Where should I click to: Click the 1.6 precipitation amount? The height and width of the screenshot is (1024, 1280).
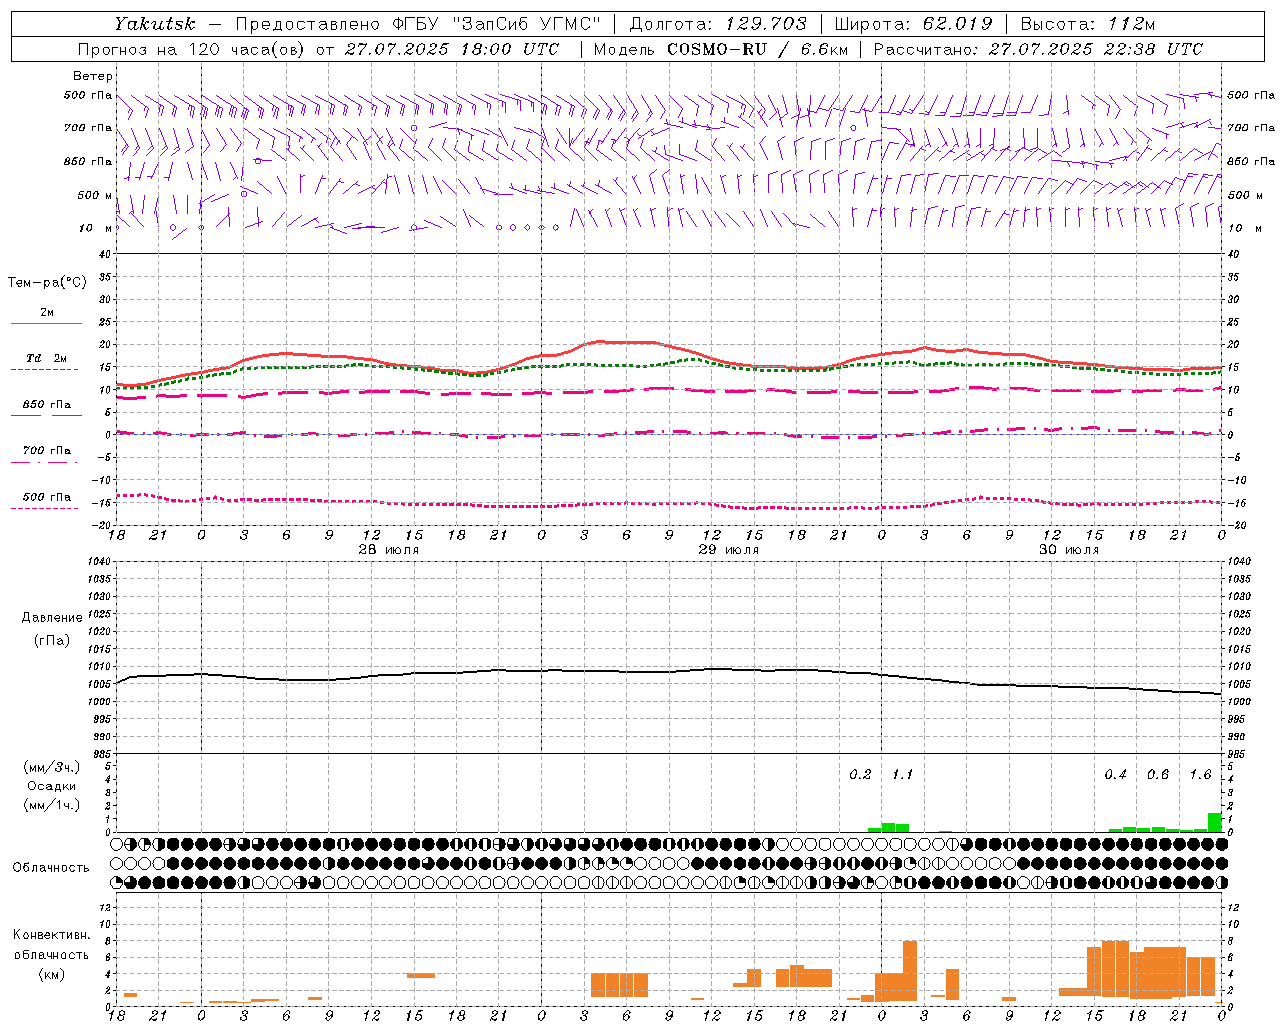(x=1200, y=775)
